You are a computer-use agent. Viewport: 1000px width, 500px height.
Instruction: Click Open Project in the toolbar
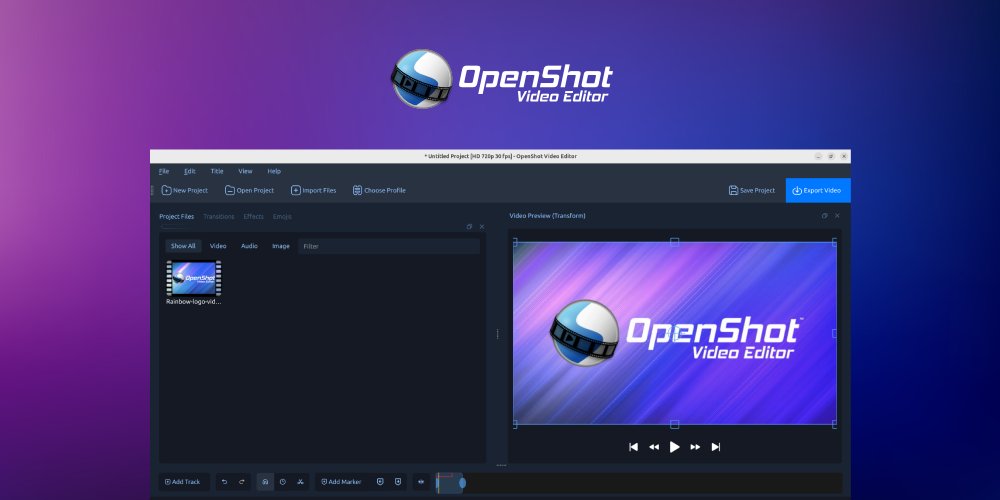249,190
